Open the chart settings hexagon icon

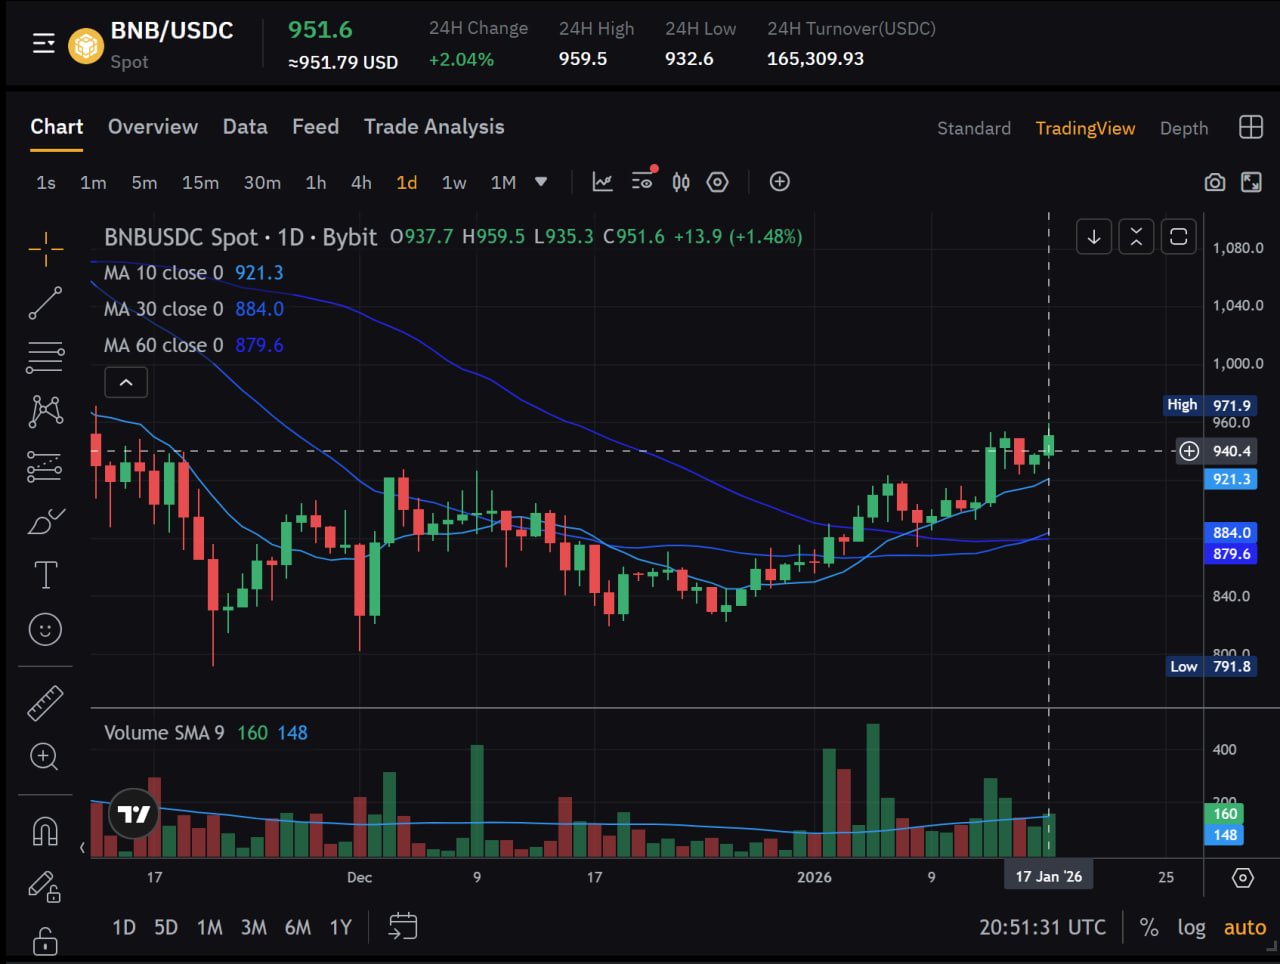tap(718, 182)
